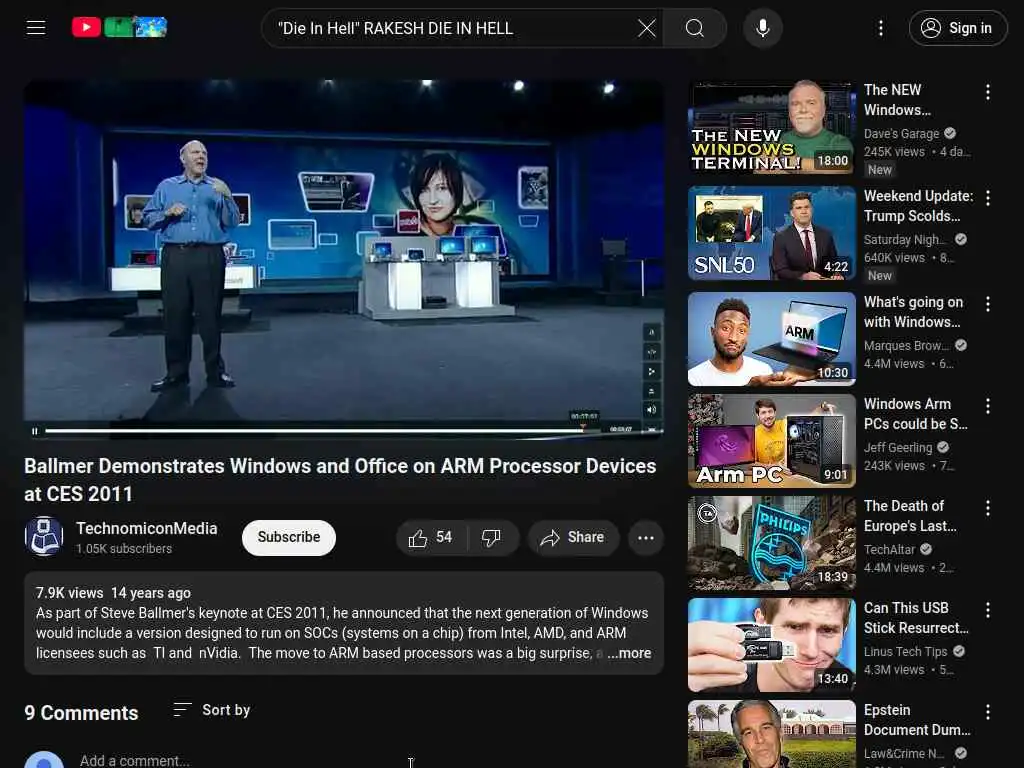Open The Death of Europe's Last thumbnail
The width and height of the screenshot is (1024, 768).
pos(771,543)
